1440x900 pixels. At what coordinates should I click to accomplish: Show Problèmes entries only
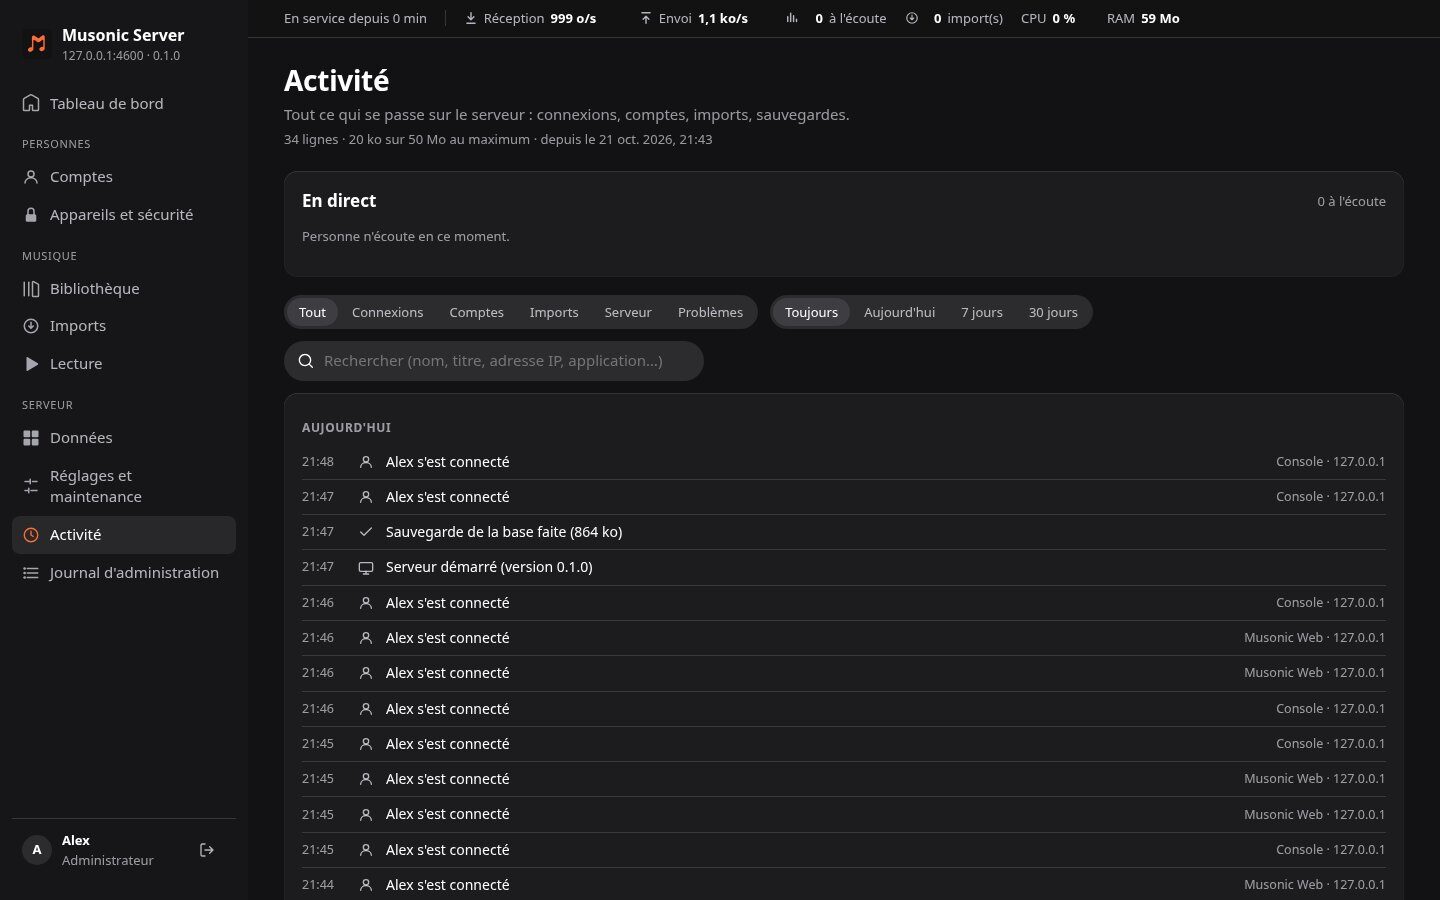click(x=710, y=312)
